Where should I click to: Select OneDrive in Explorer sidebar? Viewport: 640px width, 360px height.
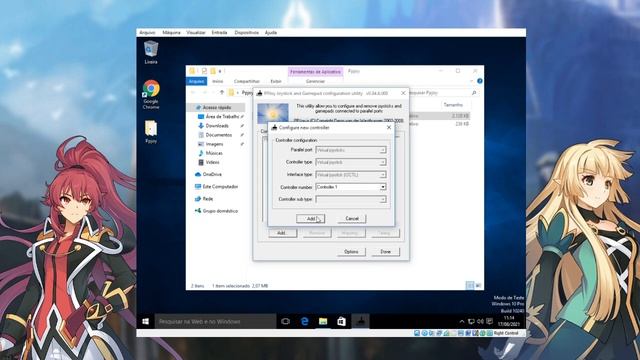click(212, 174)
